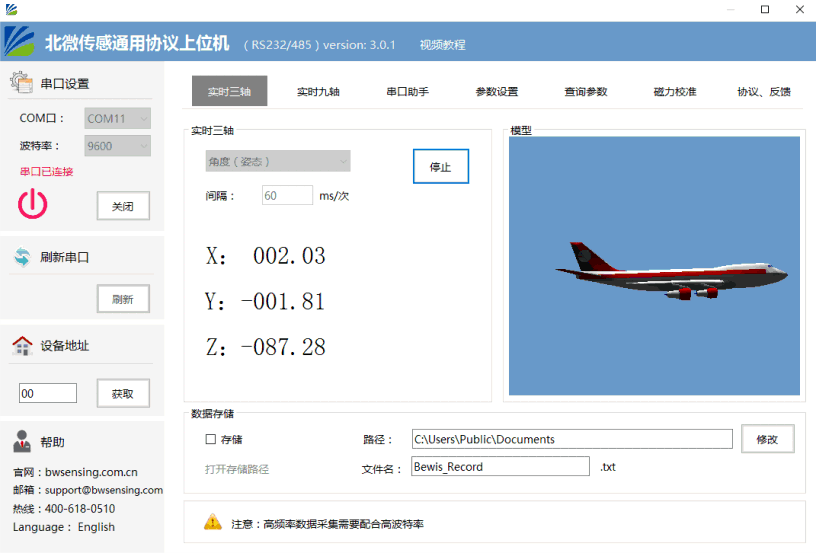Open the 协议、反馈 tab
Viewport: 816px width, 553px height.
click(x=764, y=92)
